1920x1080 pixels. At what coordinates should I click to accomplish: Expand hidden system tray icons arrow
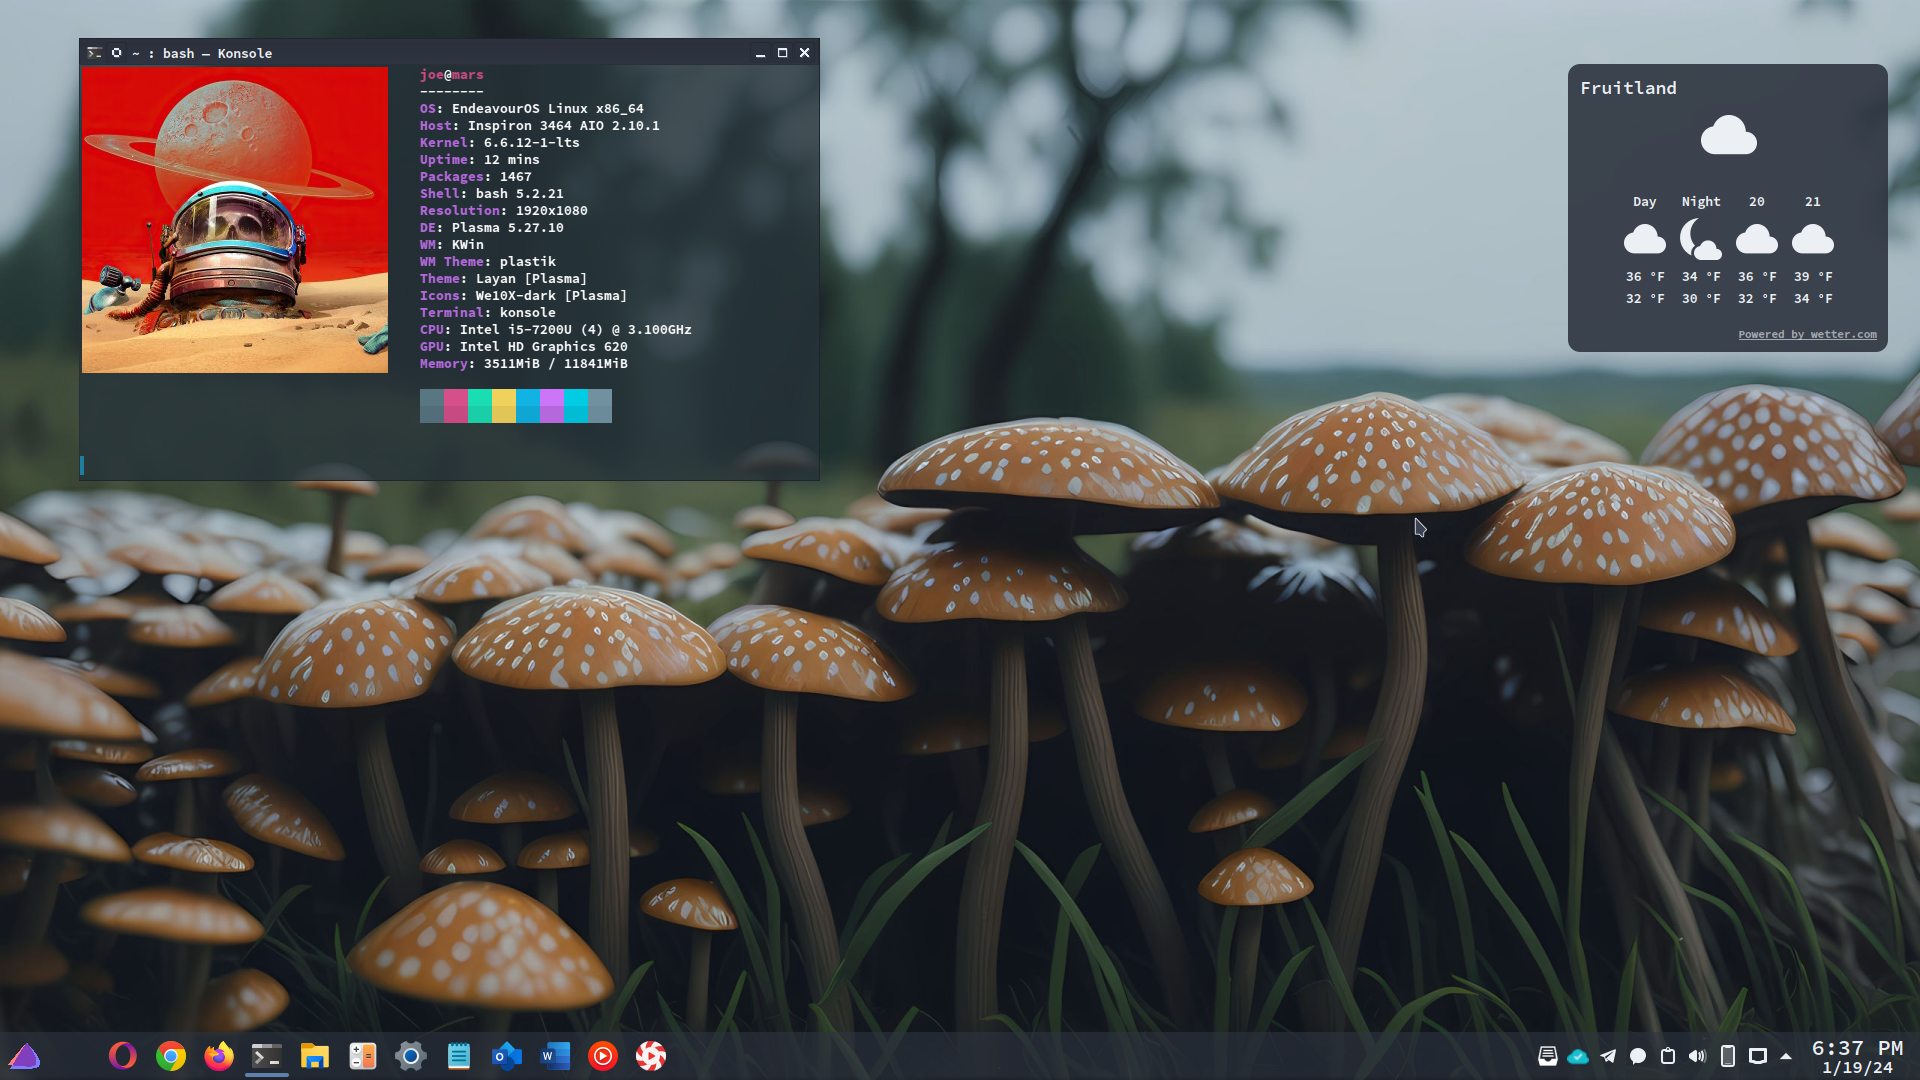[x=1786, y=1056]
